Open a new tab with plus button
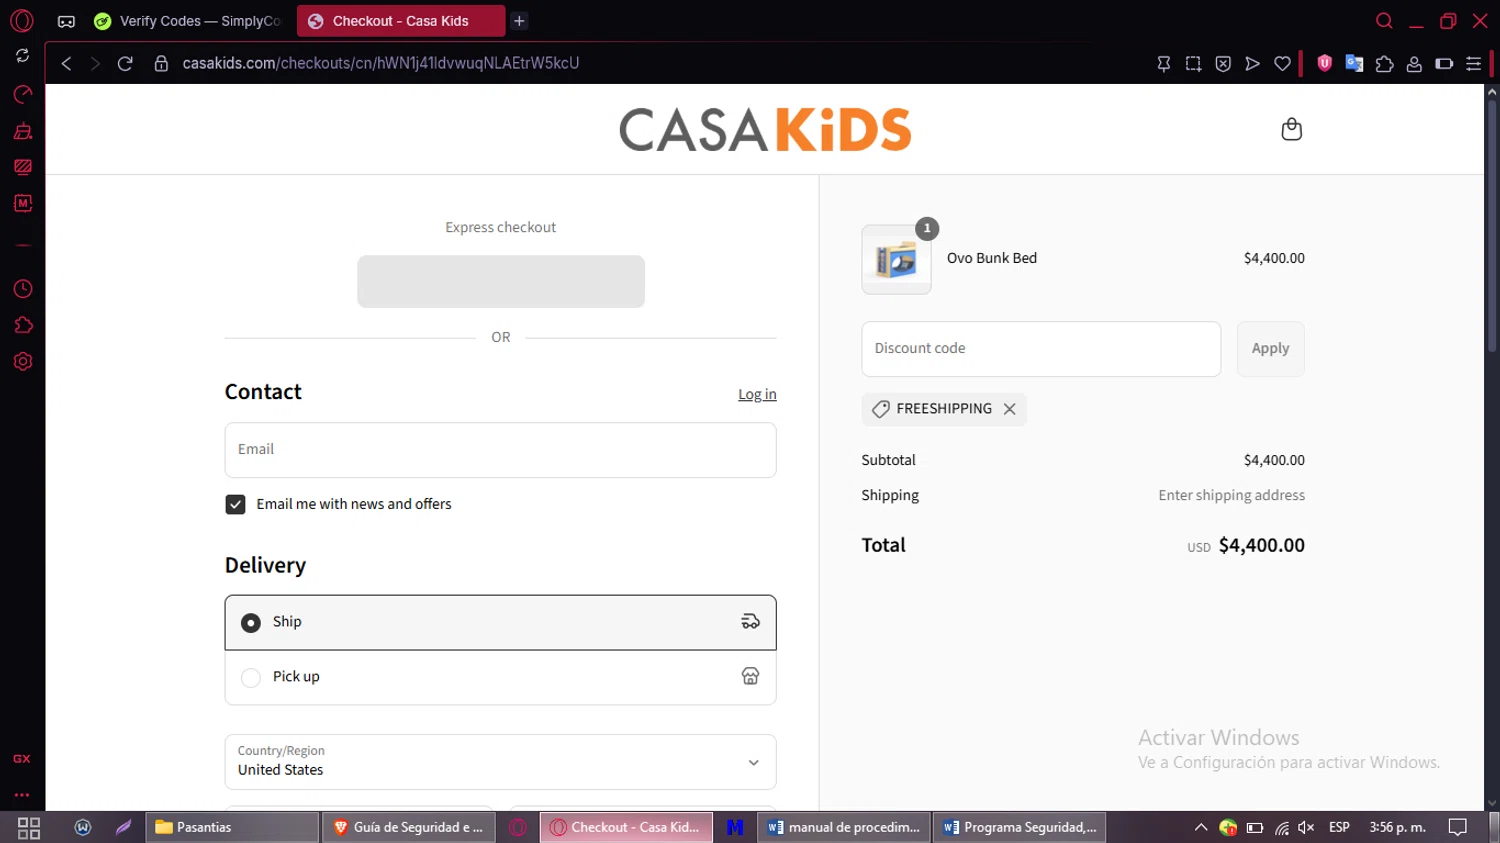1500x843 pixels. [x=519, y=21]
